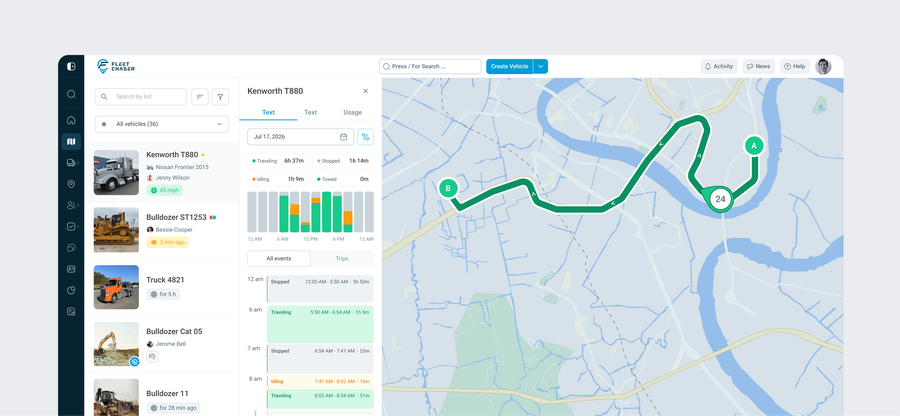This screenshot has width=900, height=416.
Task: Click the 45 mph speed badge
Action: pos(164,190)
